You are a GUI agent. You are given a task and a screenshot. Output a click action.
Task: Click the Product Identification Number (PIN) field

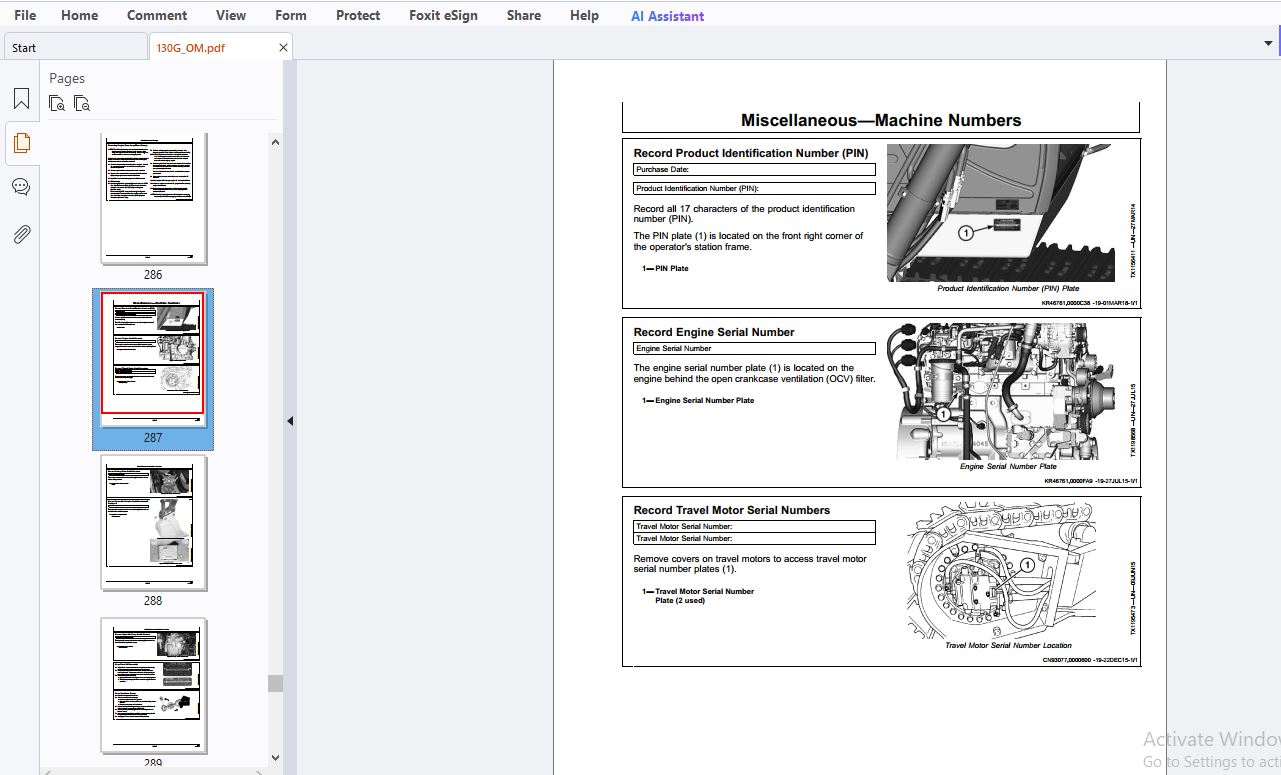click(754, 188)
